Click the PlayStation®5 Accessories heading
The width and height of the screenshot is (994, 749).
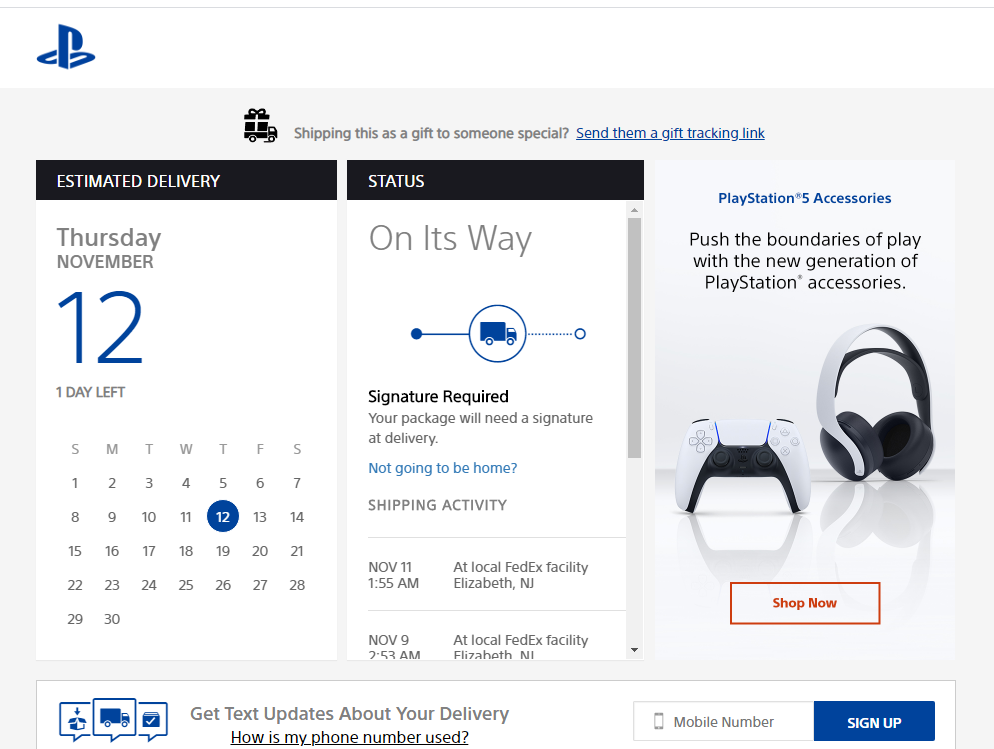pos(804,198)
